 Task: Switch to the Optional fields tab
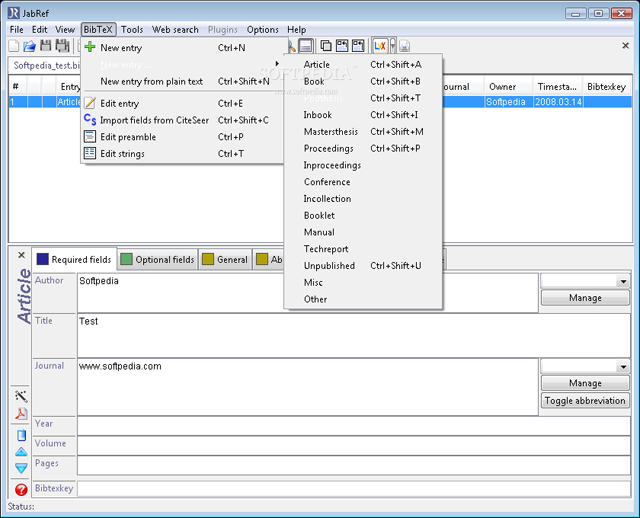157,260
